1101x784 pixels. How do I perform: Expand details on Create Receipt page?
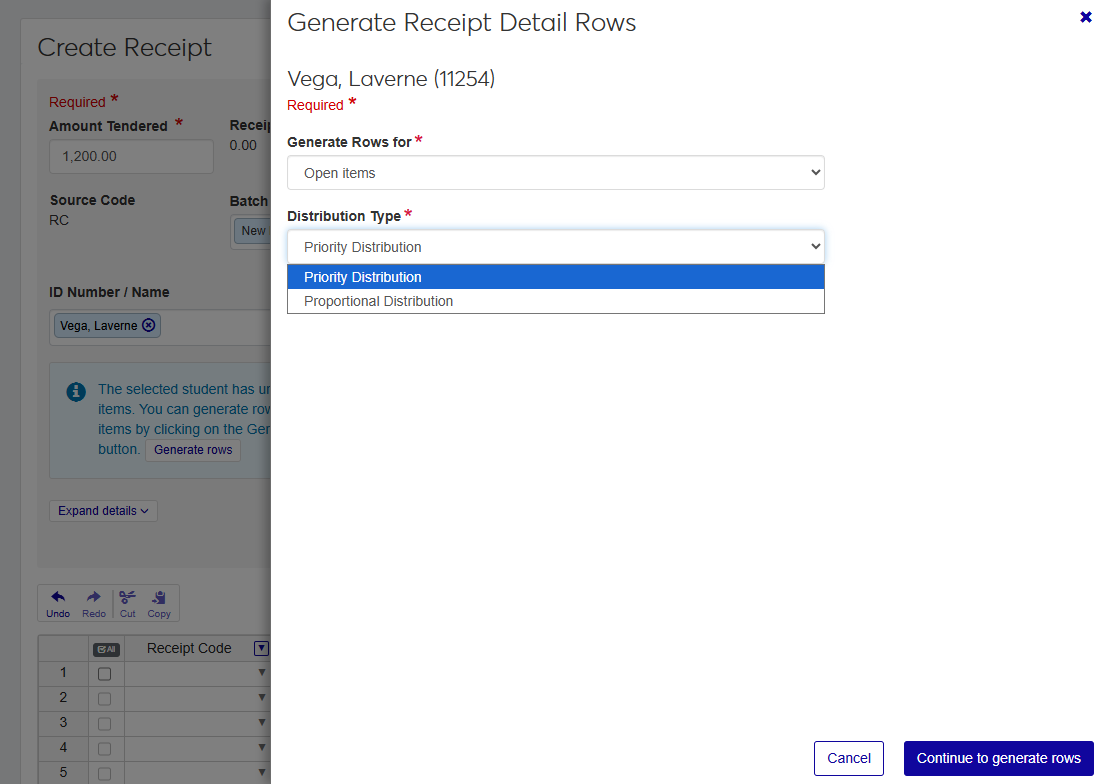pyautogui.click(x=103, y=511)
